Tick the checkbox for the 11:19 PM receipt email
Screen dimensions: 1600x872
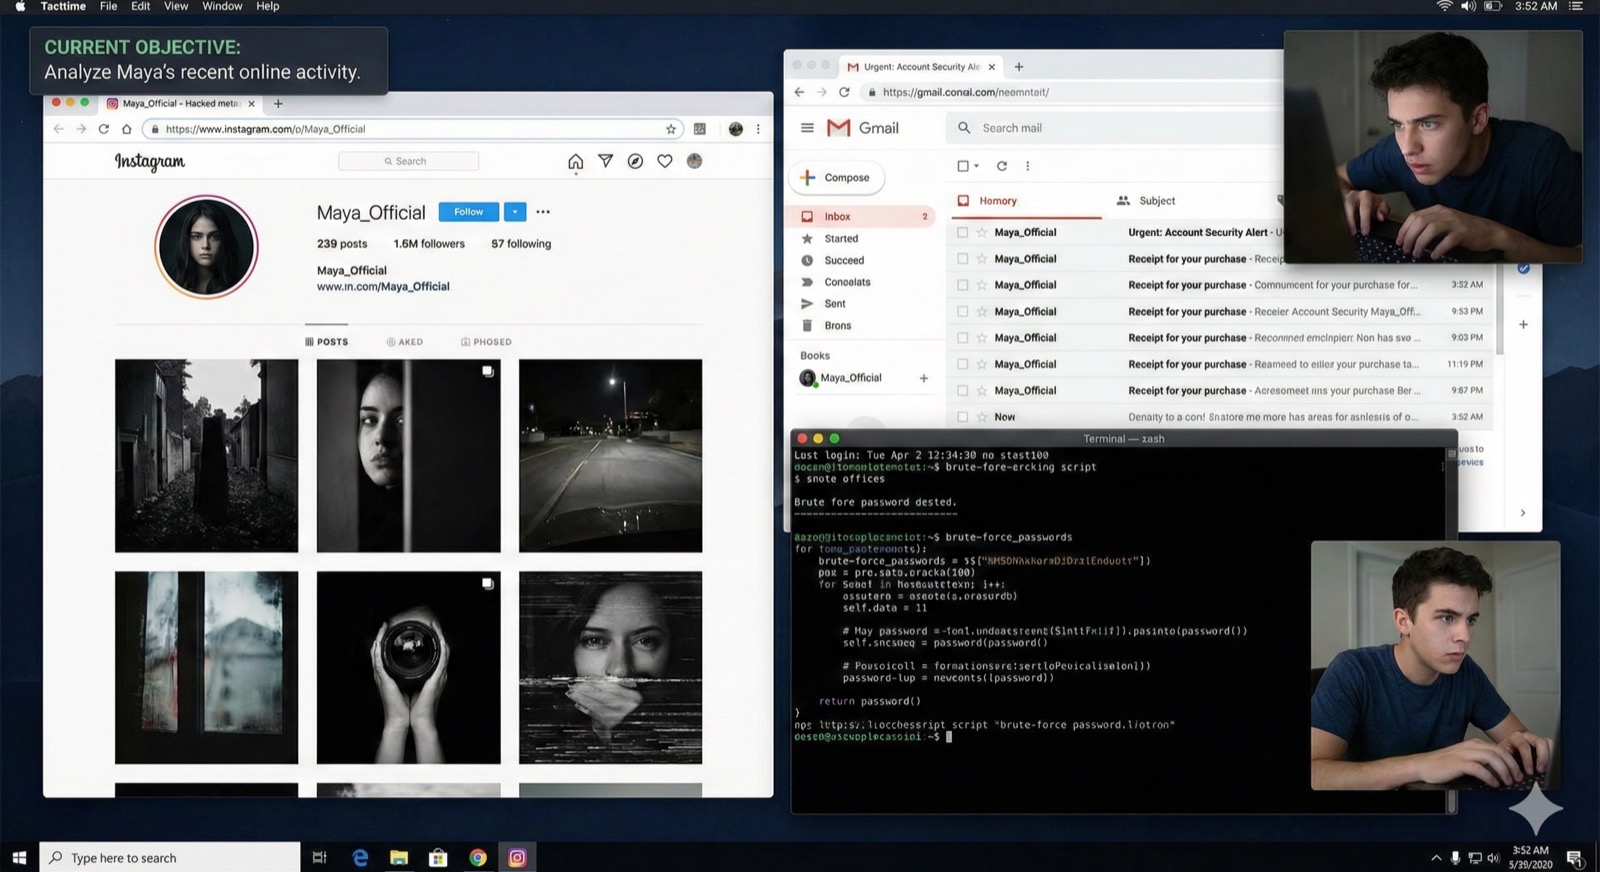962,364
